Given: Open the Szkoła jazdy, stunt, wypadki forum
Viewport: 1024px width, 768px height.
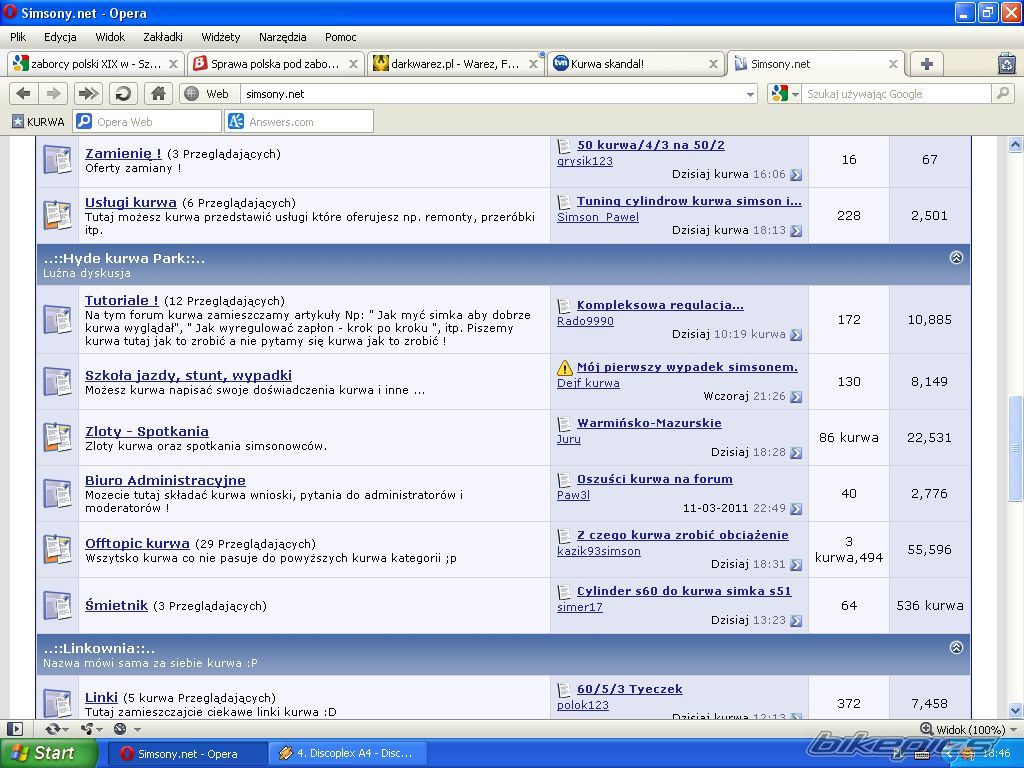Looking at the screenshot, I should tap(188, 376).
